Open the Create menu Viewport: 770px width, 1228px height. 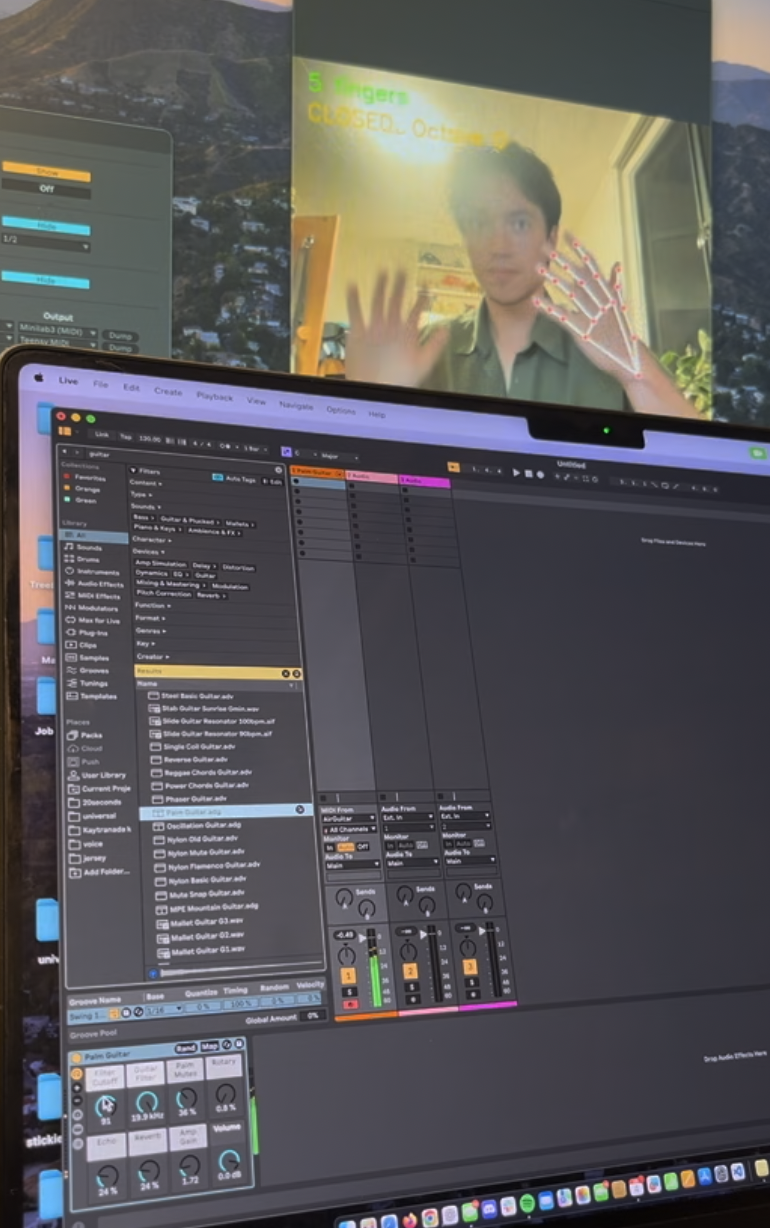[167, 390]
